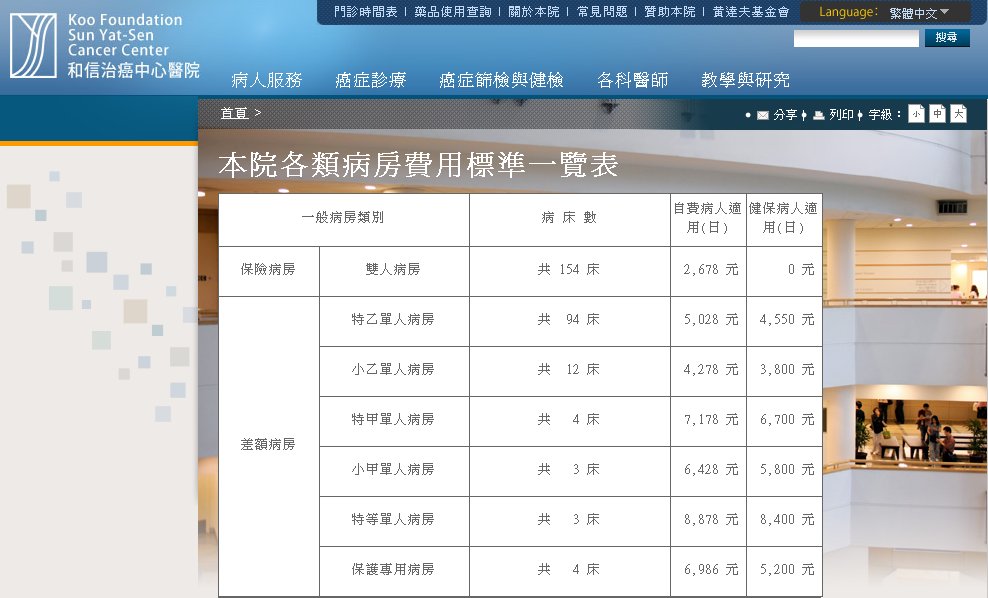Image resolution: width=988 pixels, height=598 pixels.
Task: Click the 雙人病房 cell
Action: [394, 272]
